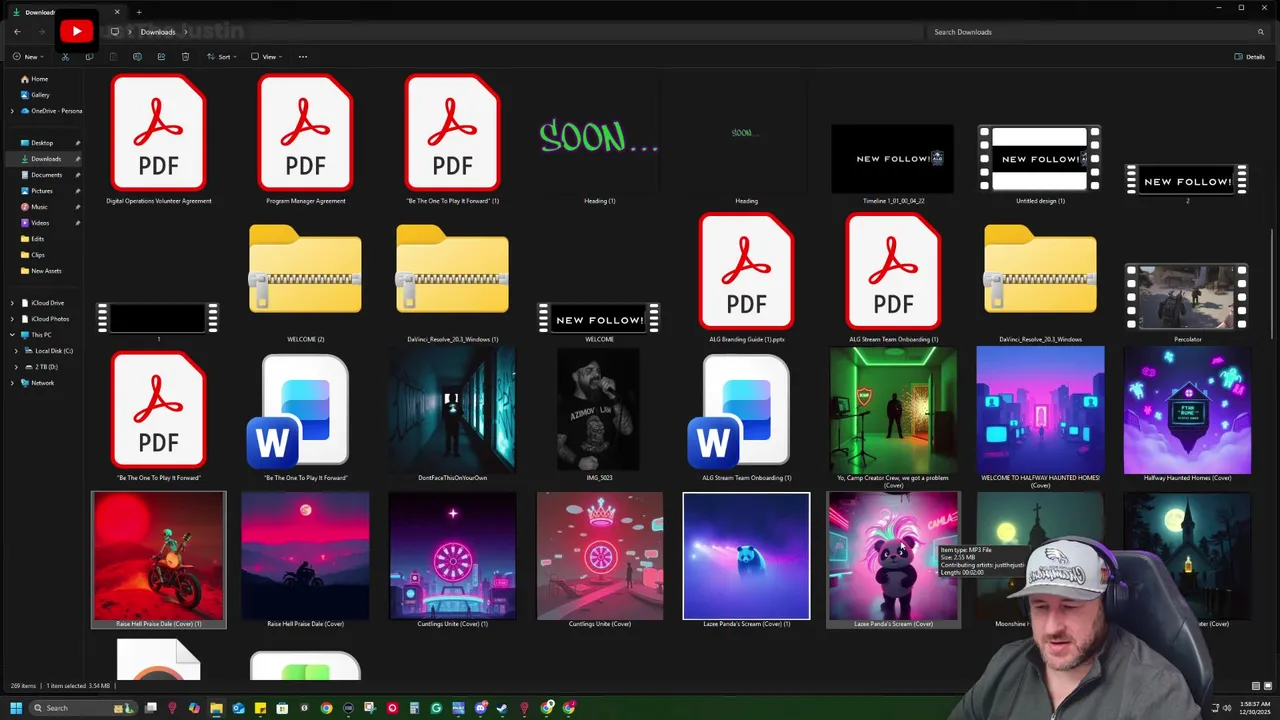
Task: Open the Edits folder in sidebar
Action: 37,239
